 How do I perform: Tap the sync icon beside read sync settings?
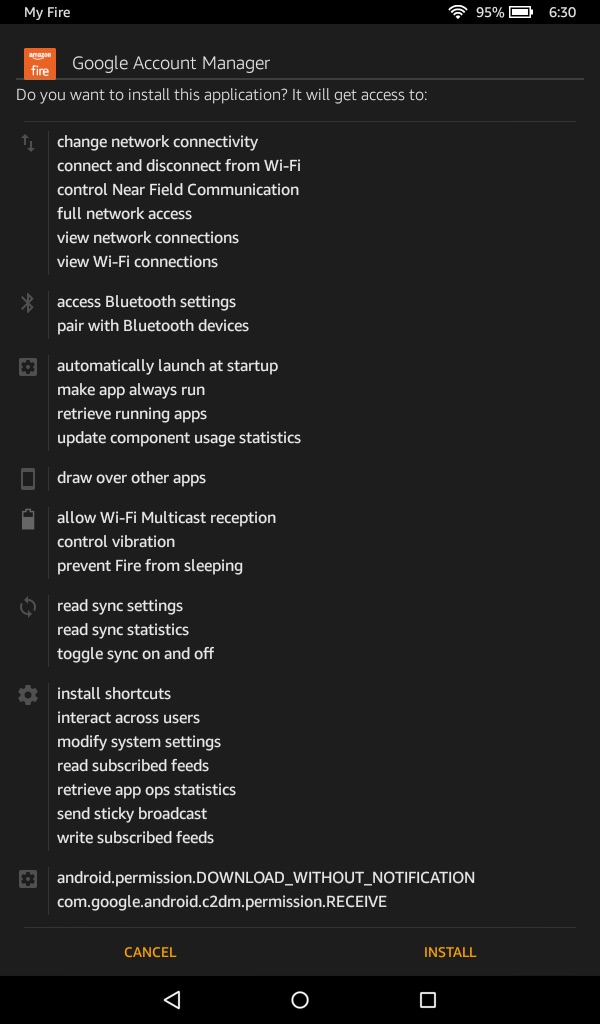pyautogui.click(x=27, y=607)
